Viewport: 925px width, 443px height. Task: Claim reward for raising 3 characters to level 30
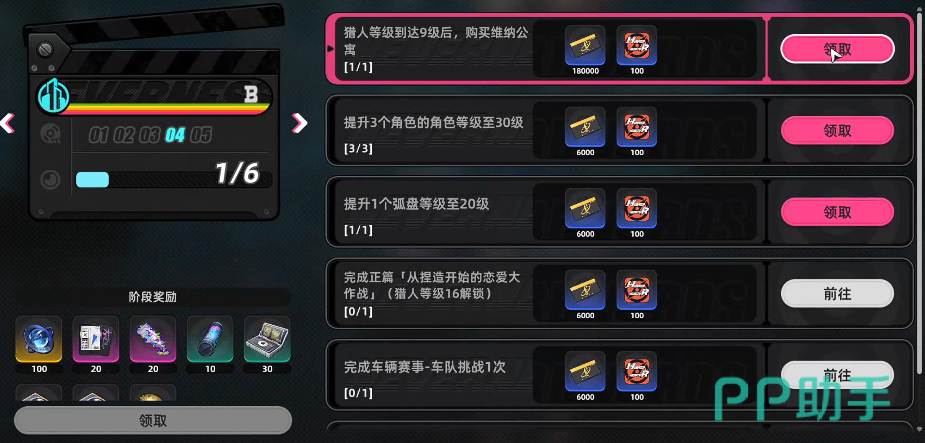[x=837, y=130]
